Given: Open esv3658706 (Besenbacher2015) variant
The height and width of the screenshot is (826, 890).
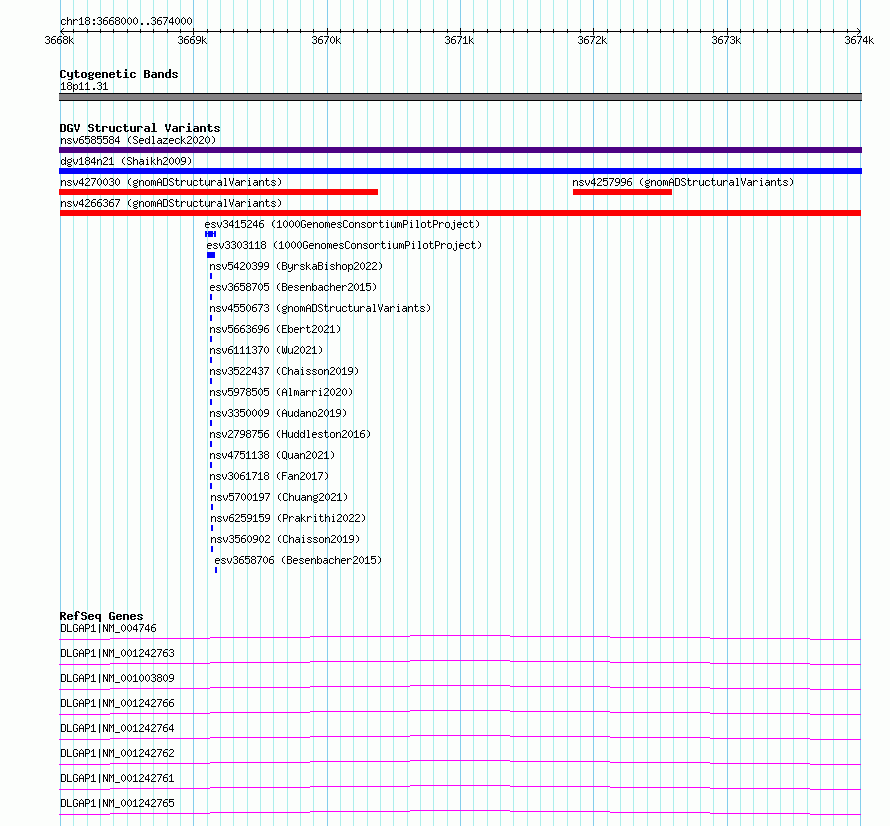Looking at the screenshot, I should [298, 560].
